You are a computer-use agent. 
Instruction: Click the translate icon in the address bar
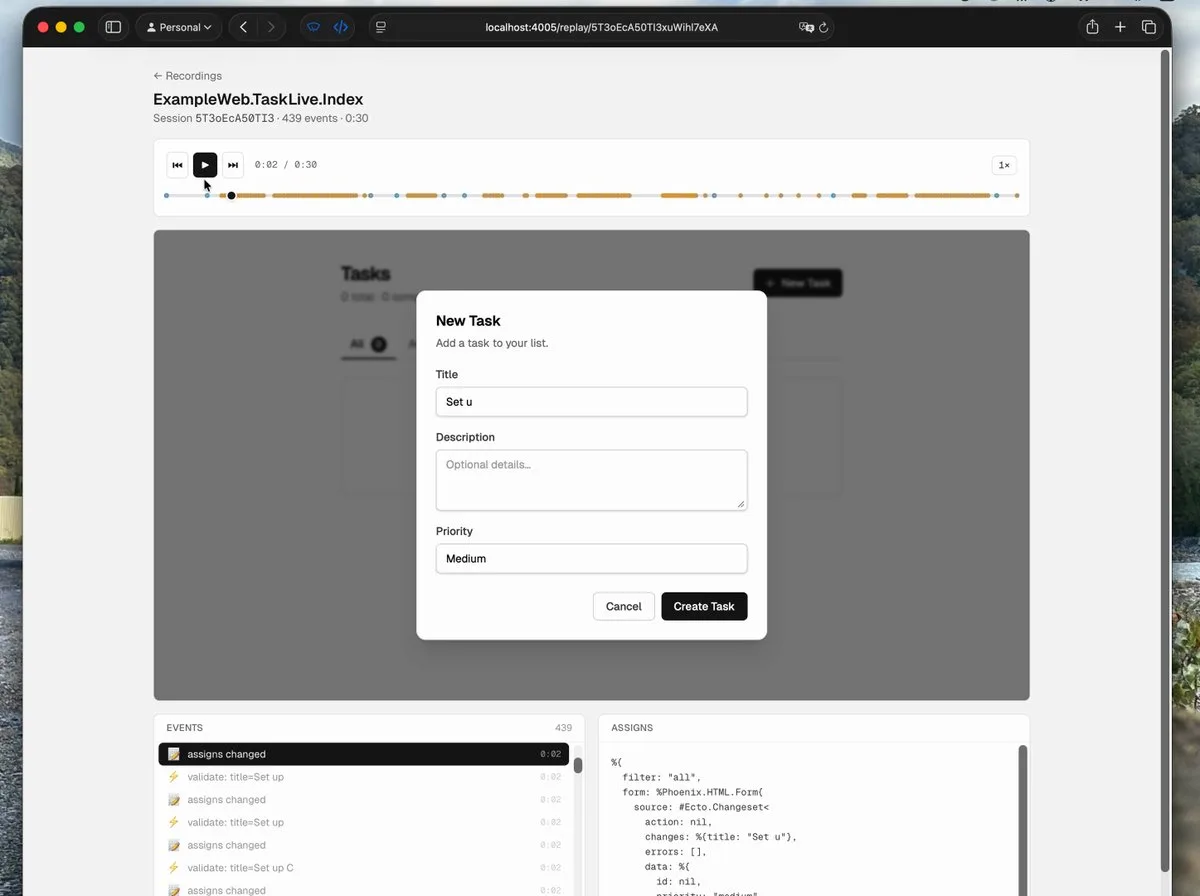(806, 27)
